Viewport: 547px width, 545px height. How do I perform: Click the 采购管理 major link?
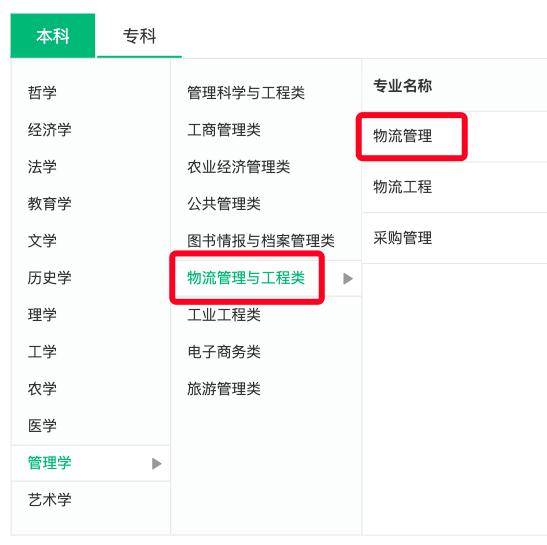pos(403,238)
